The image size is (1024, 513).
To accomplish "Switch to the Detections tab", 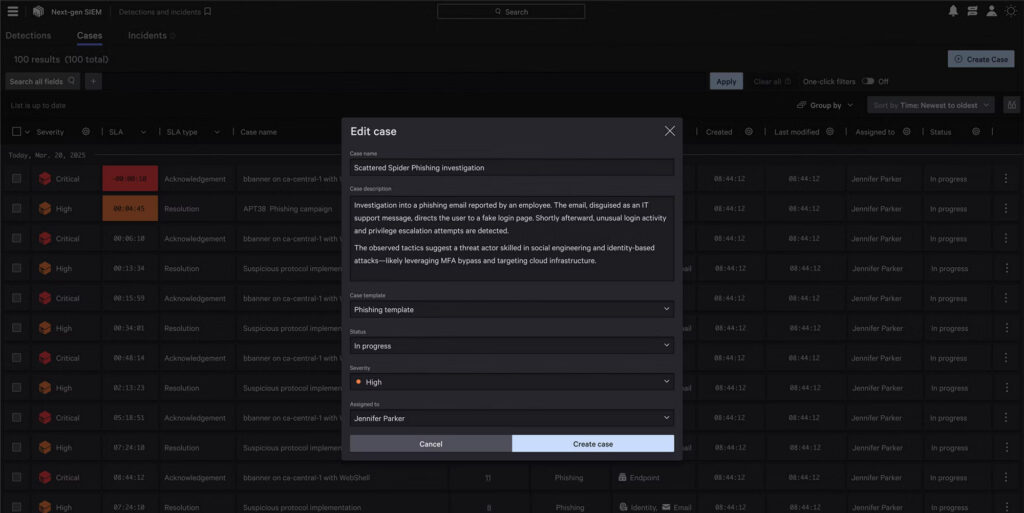I will [28, 36].
